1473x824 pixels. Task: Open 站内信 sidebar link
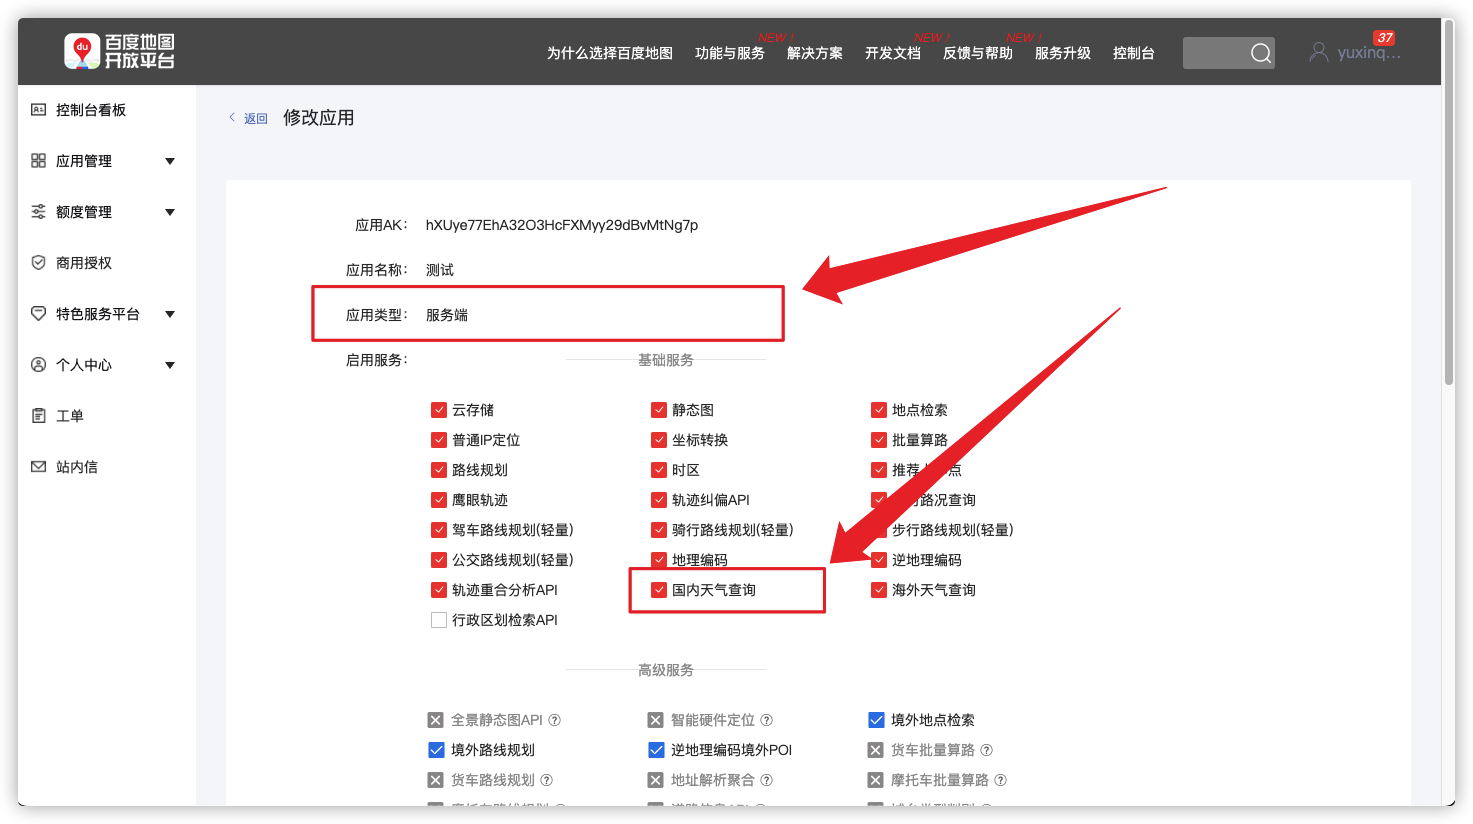click(x=77, y=467)
